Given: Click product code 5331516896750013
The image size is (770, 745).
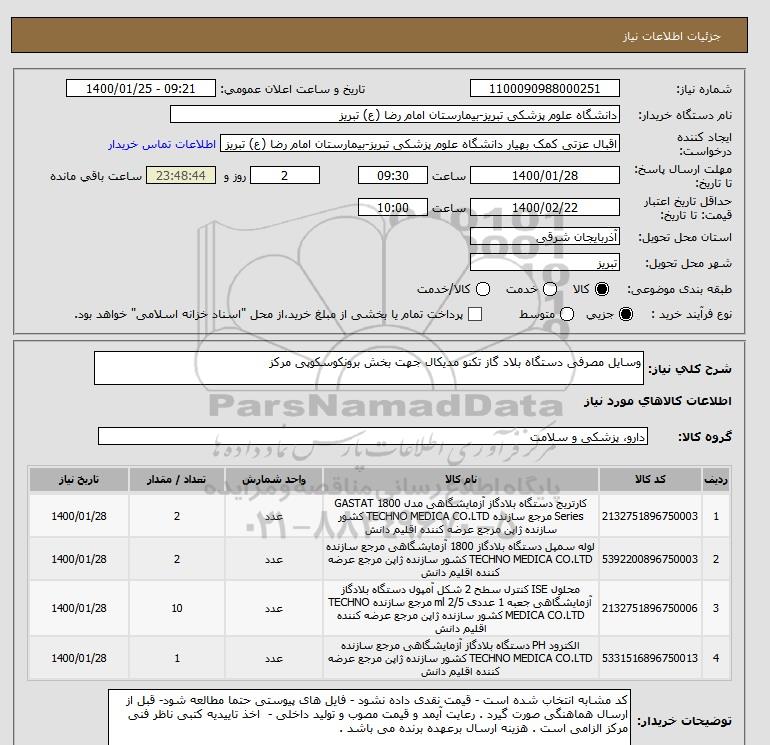Looking at the screenshot, I should tap(650, 658).
